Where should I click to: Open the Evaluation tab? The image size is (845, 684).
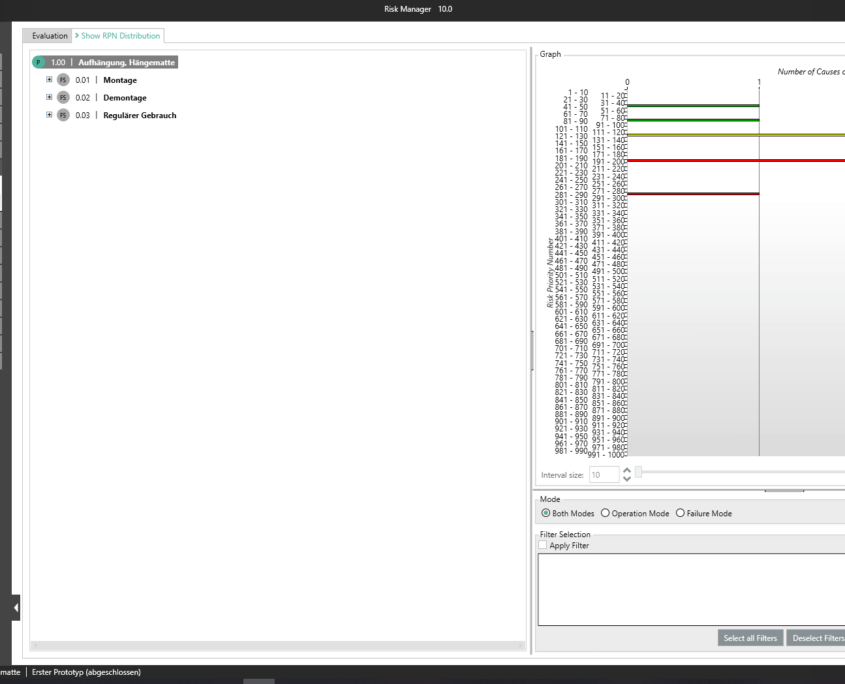(50, 36)
